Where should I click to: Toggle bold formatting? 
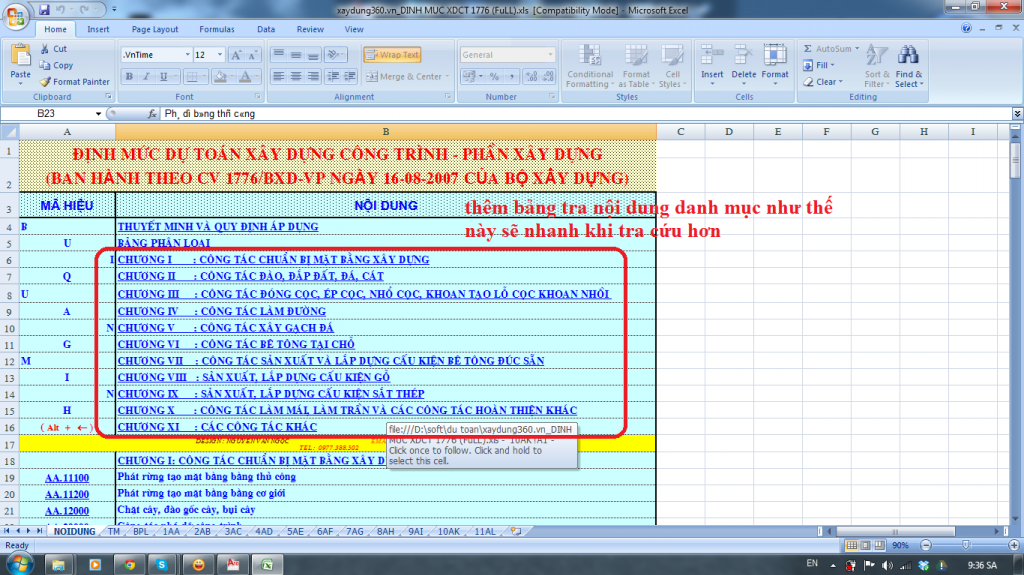[129, 76]
